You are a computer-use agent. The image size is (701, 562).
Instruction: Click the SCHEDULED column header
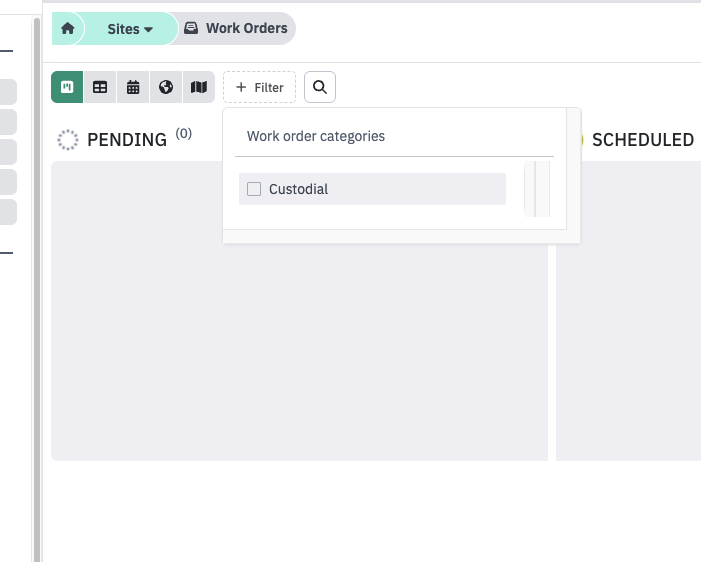(643, 139)
